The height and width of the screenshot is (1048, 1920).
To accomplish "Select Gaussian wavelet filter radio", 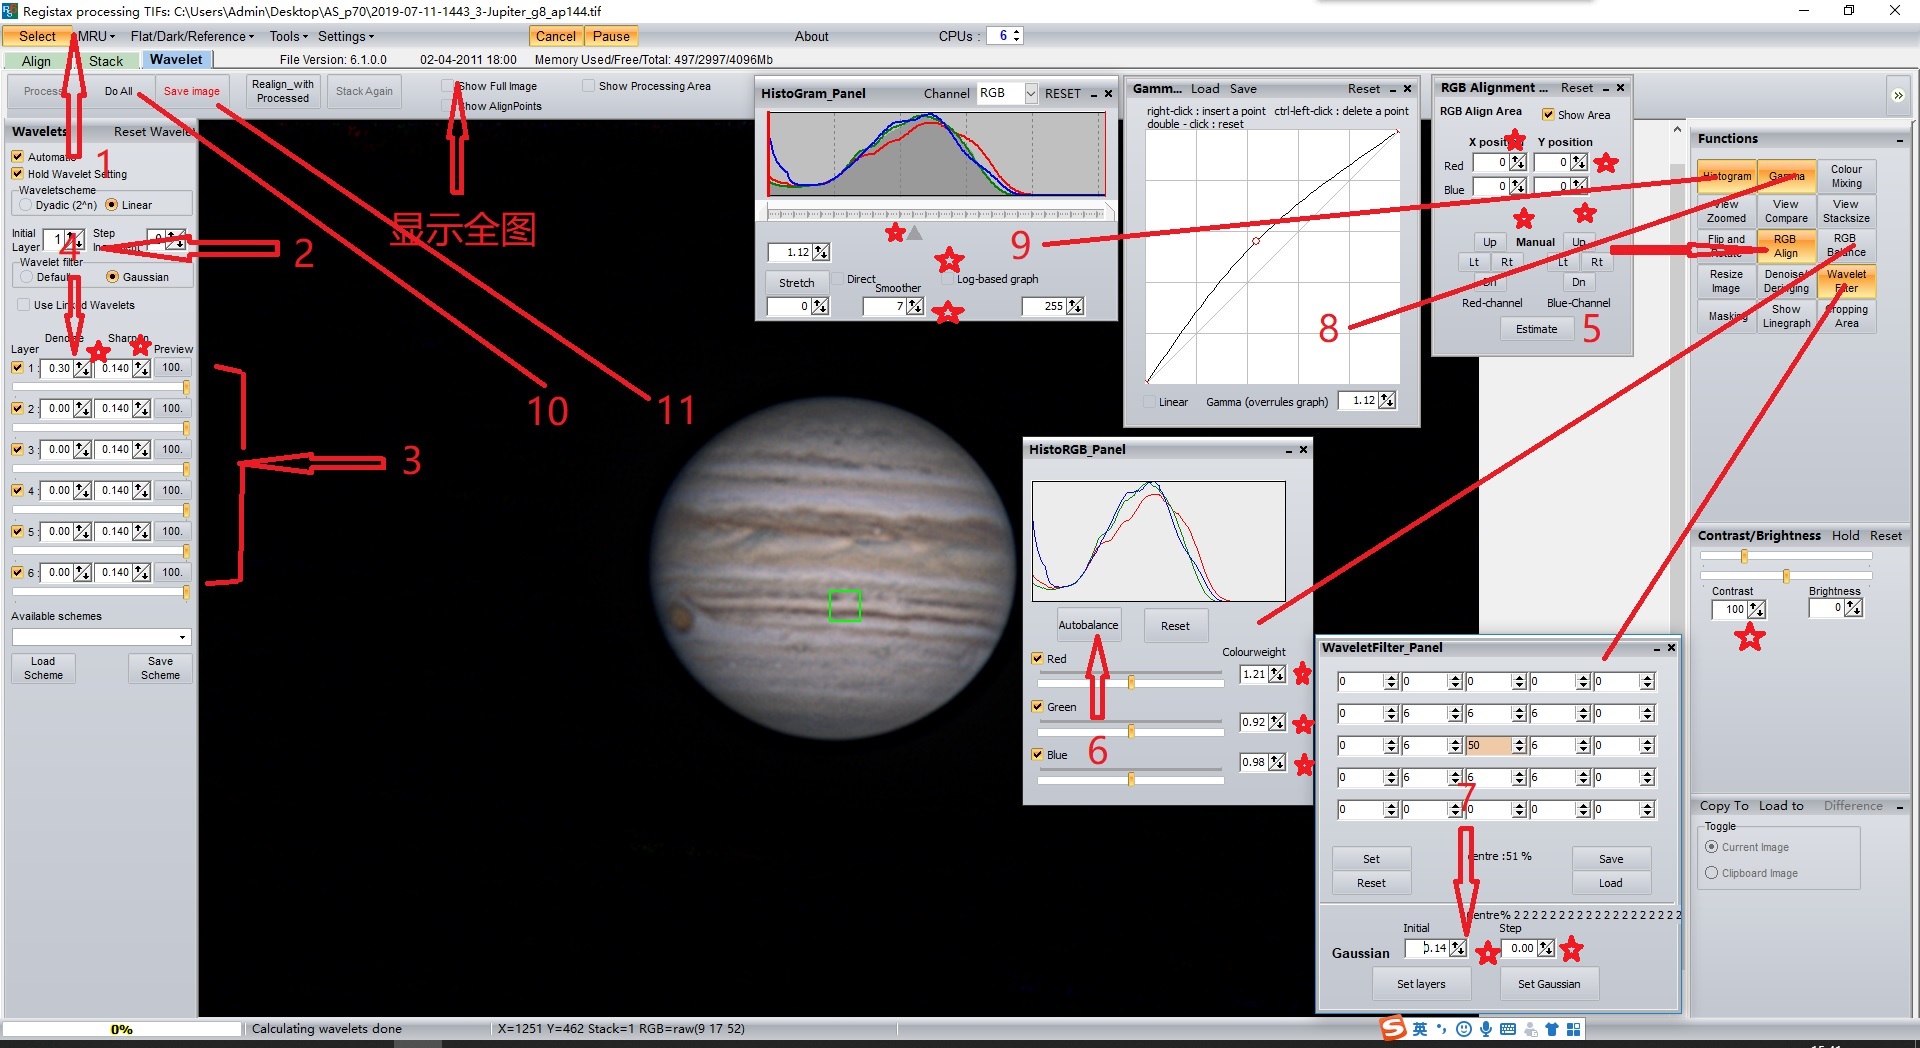I will (x=112, y=277).
